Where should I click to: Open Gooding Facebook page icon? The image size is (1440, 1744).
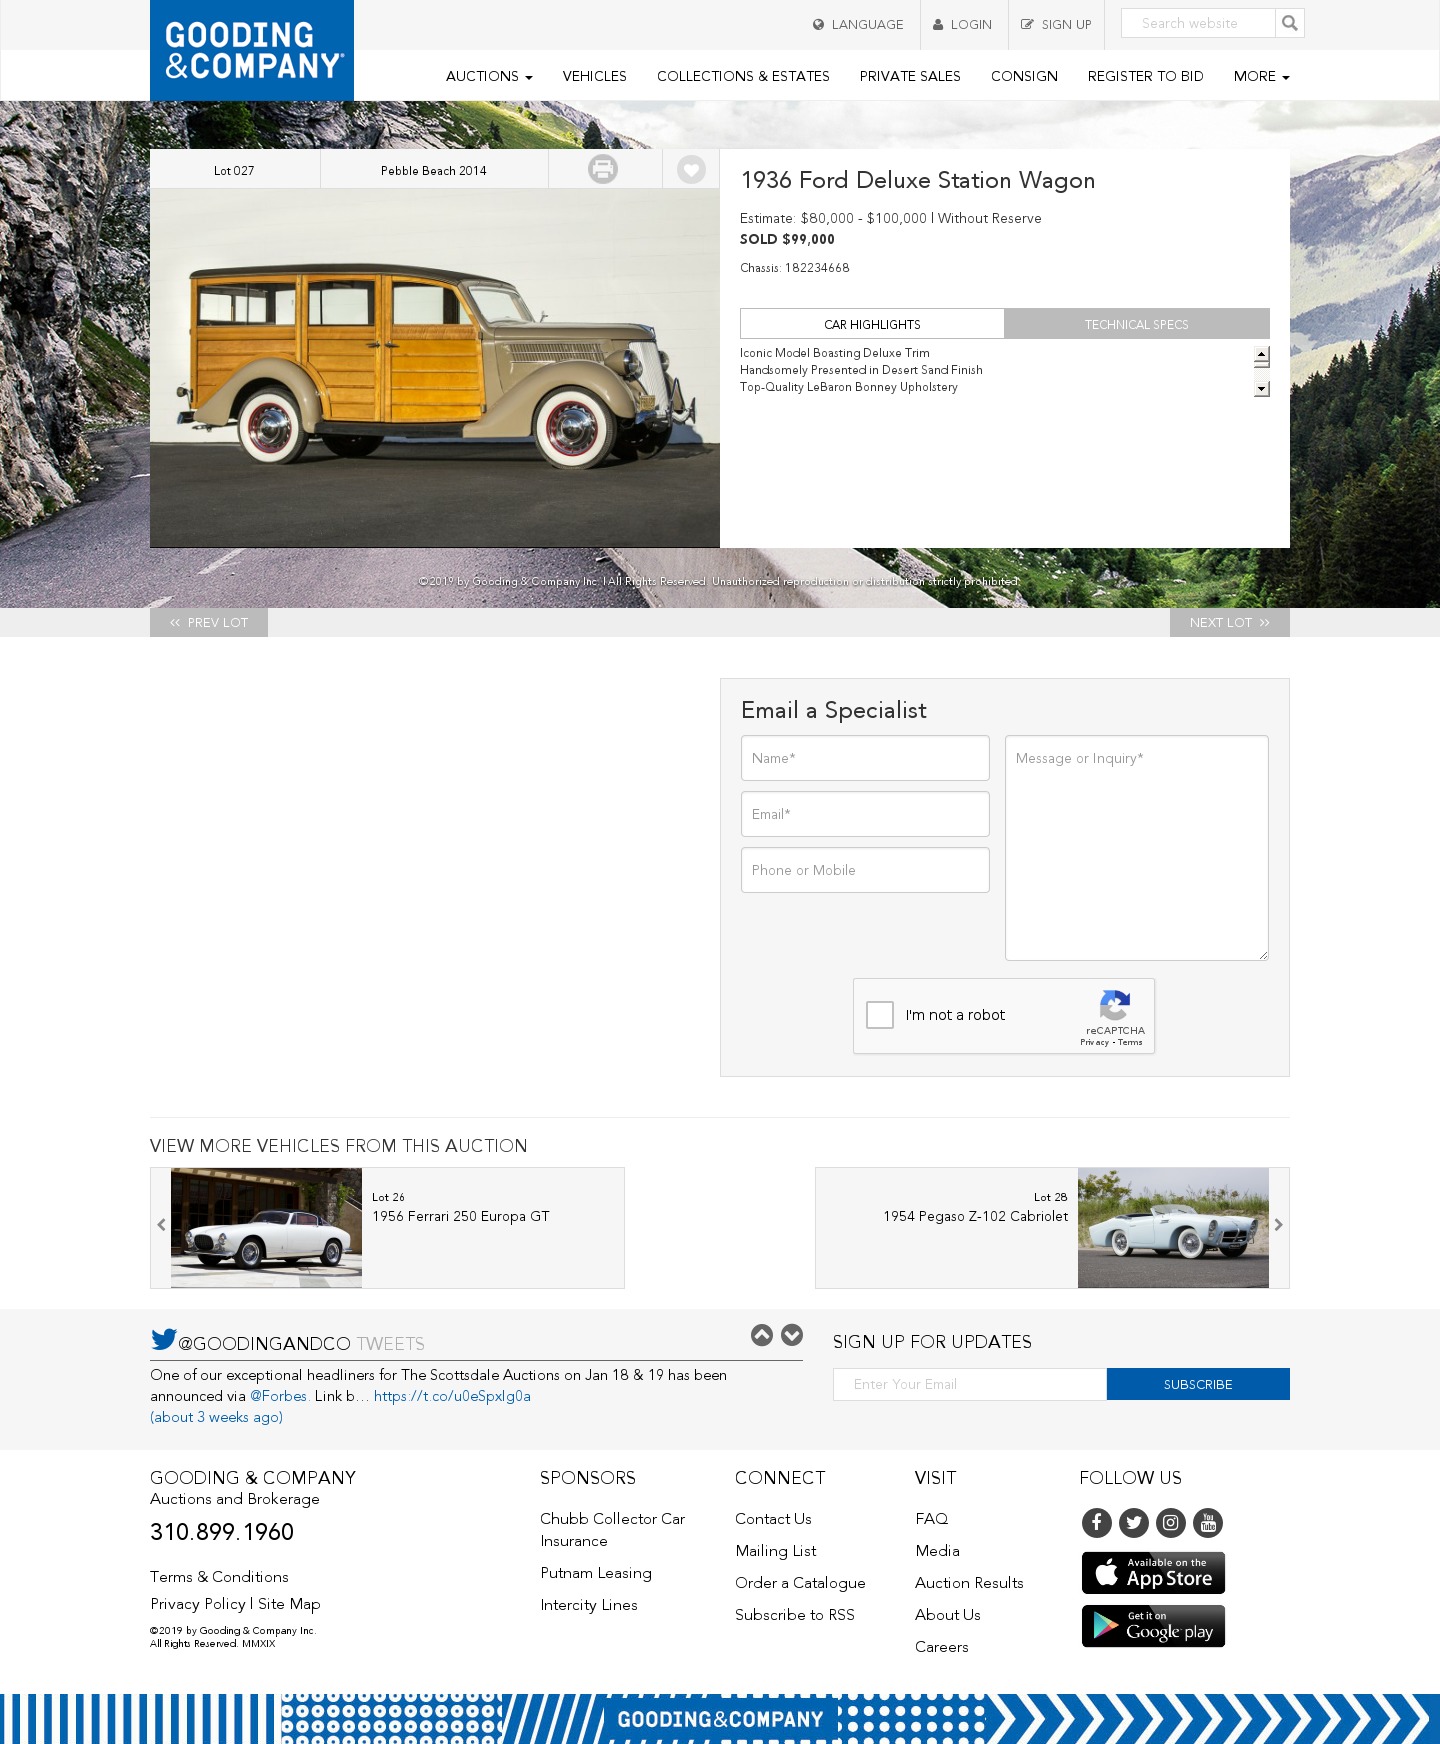pyautogui.click(x=1097, y=1522)
